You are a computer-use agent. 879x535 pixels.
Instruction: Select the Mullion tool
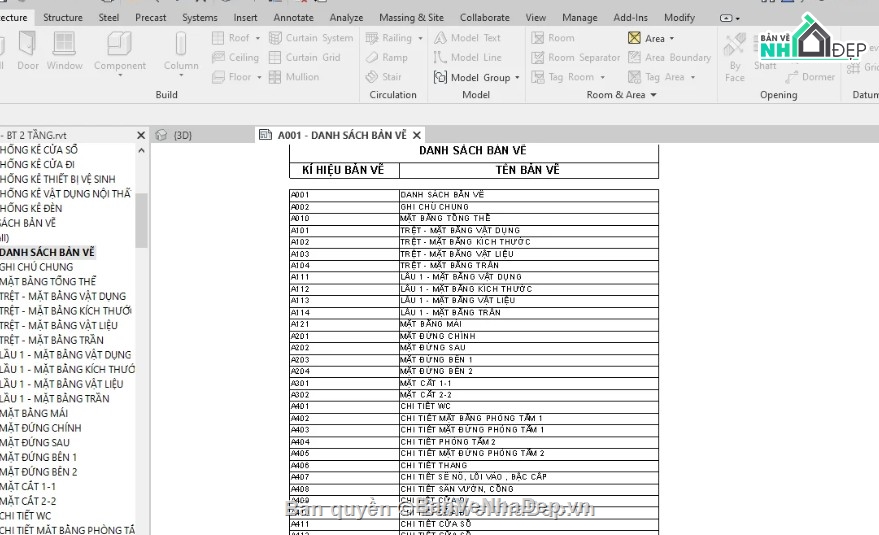pyautogui.click(x=294, y=77)
